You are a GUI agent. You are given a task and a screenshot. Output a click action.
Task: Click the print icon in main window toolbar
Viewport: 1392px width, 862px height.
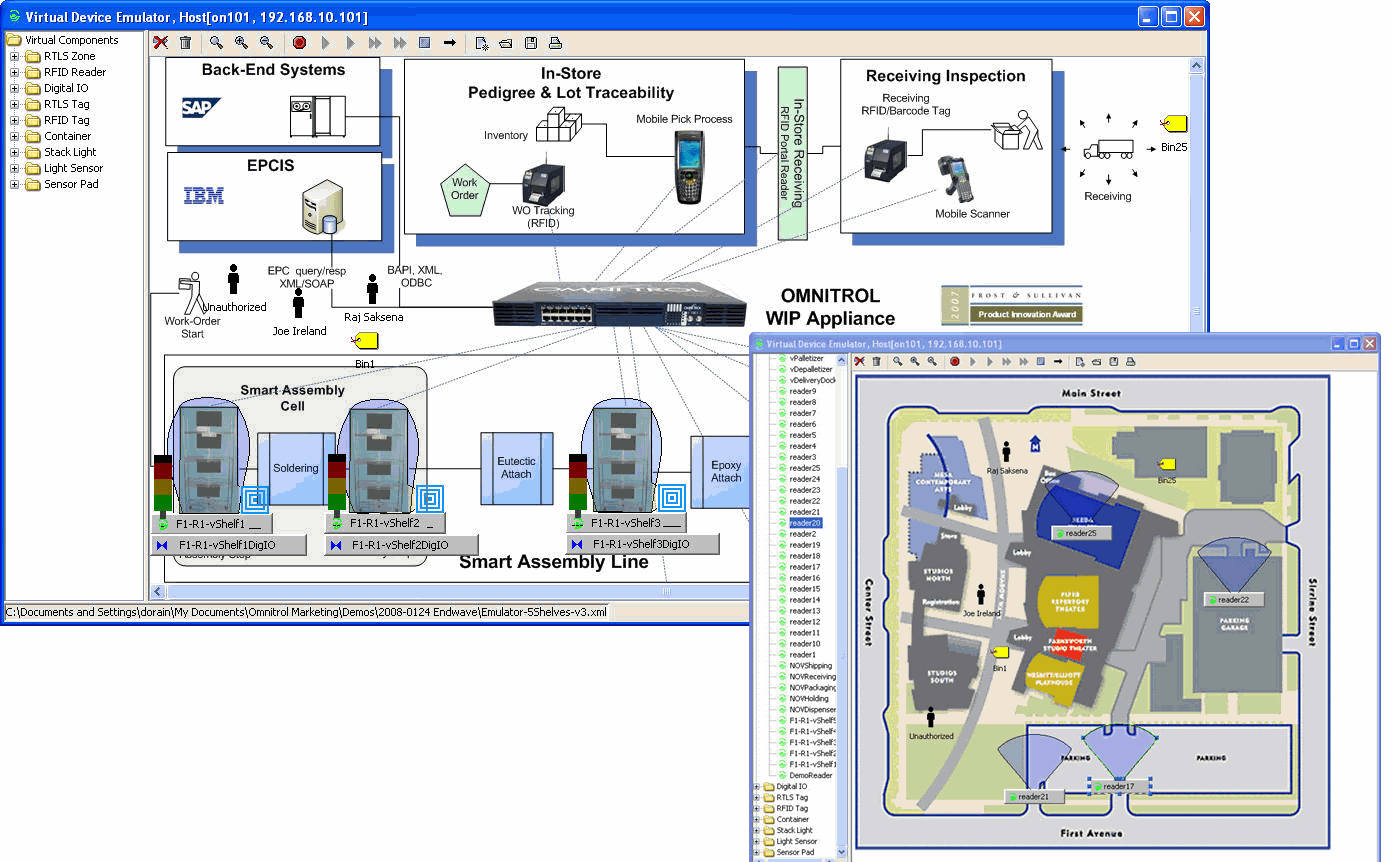(x=555, y=43)
